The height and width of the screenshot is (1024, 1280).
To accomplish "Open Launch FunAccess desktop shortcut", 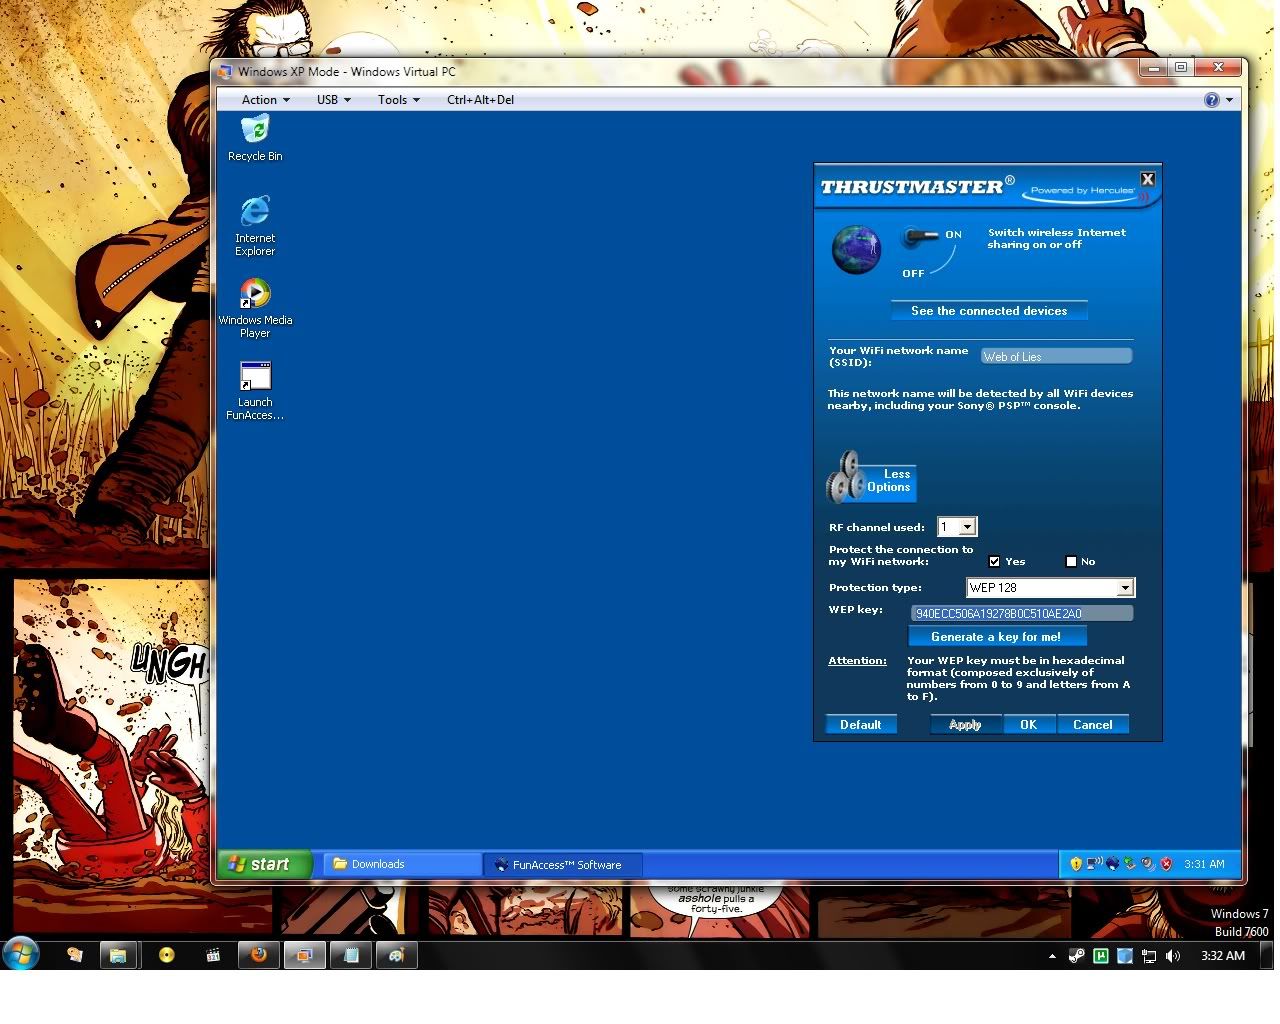I will tap(255, 390).
